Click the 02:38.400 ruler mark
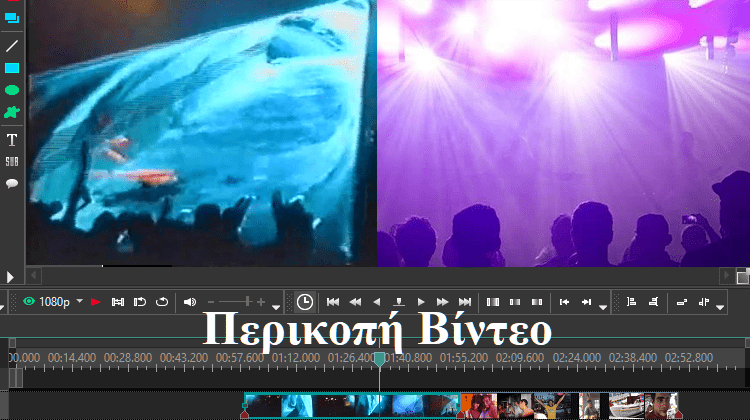Viewport: 750px width, 420px height. tap(632, 358)
